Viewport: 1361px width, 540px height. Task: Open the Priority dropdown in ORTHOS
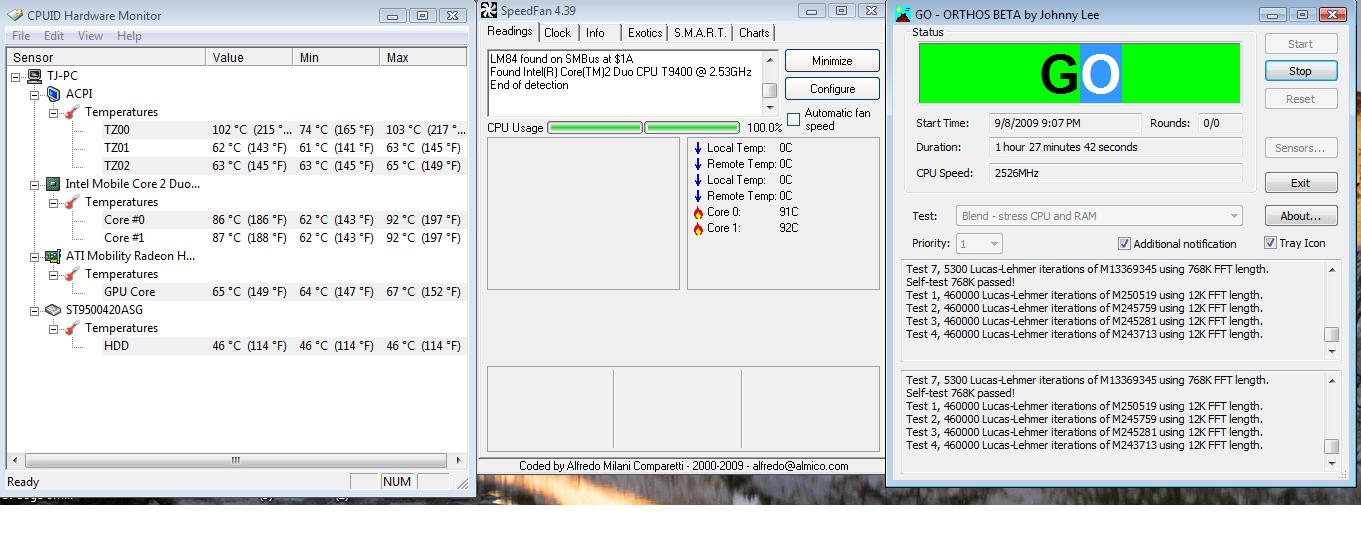[x=979, y=243]
